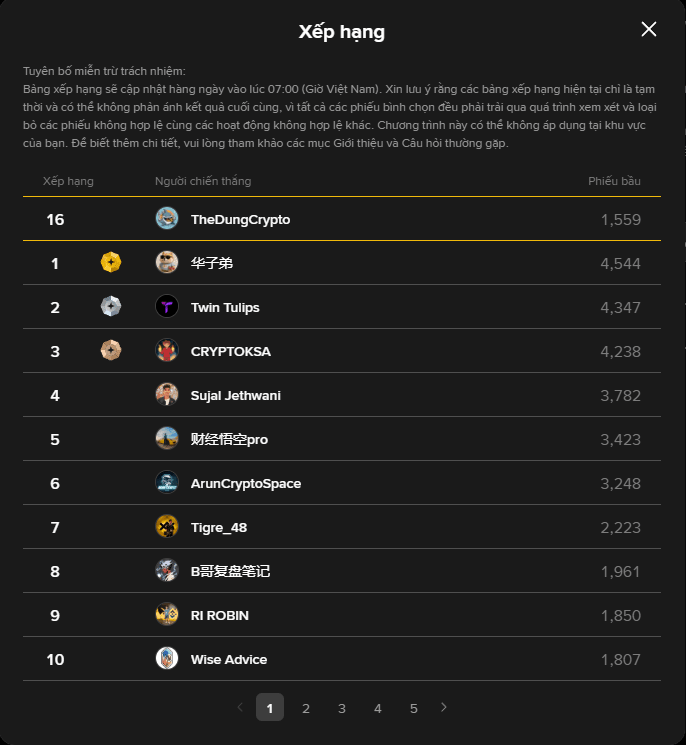
Task: Click the Twin Tulips avatar icon
Action: pos(167,307)
